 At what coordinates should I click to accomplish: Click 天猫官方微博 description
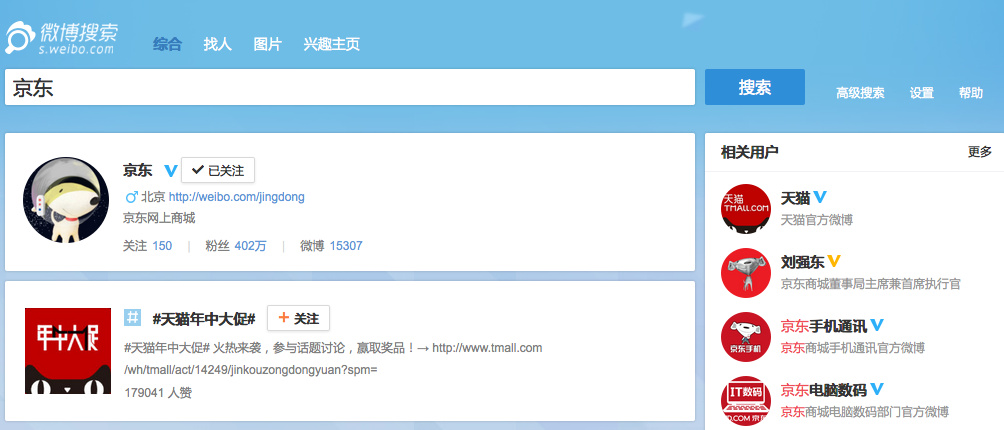(x=816, y=219)
